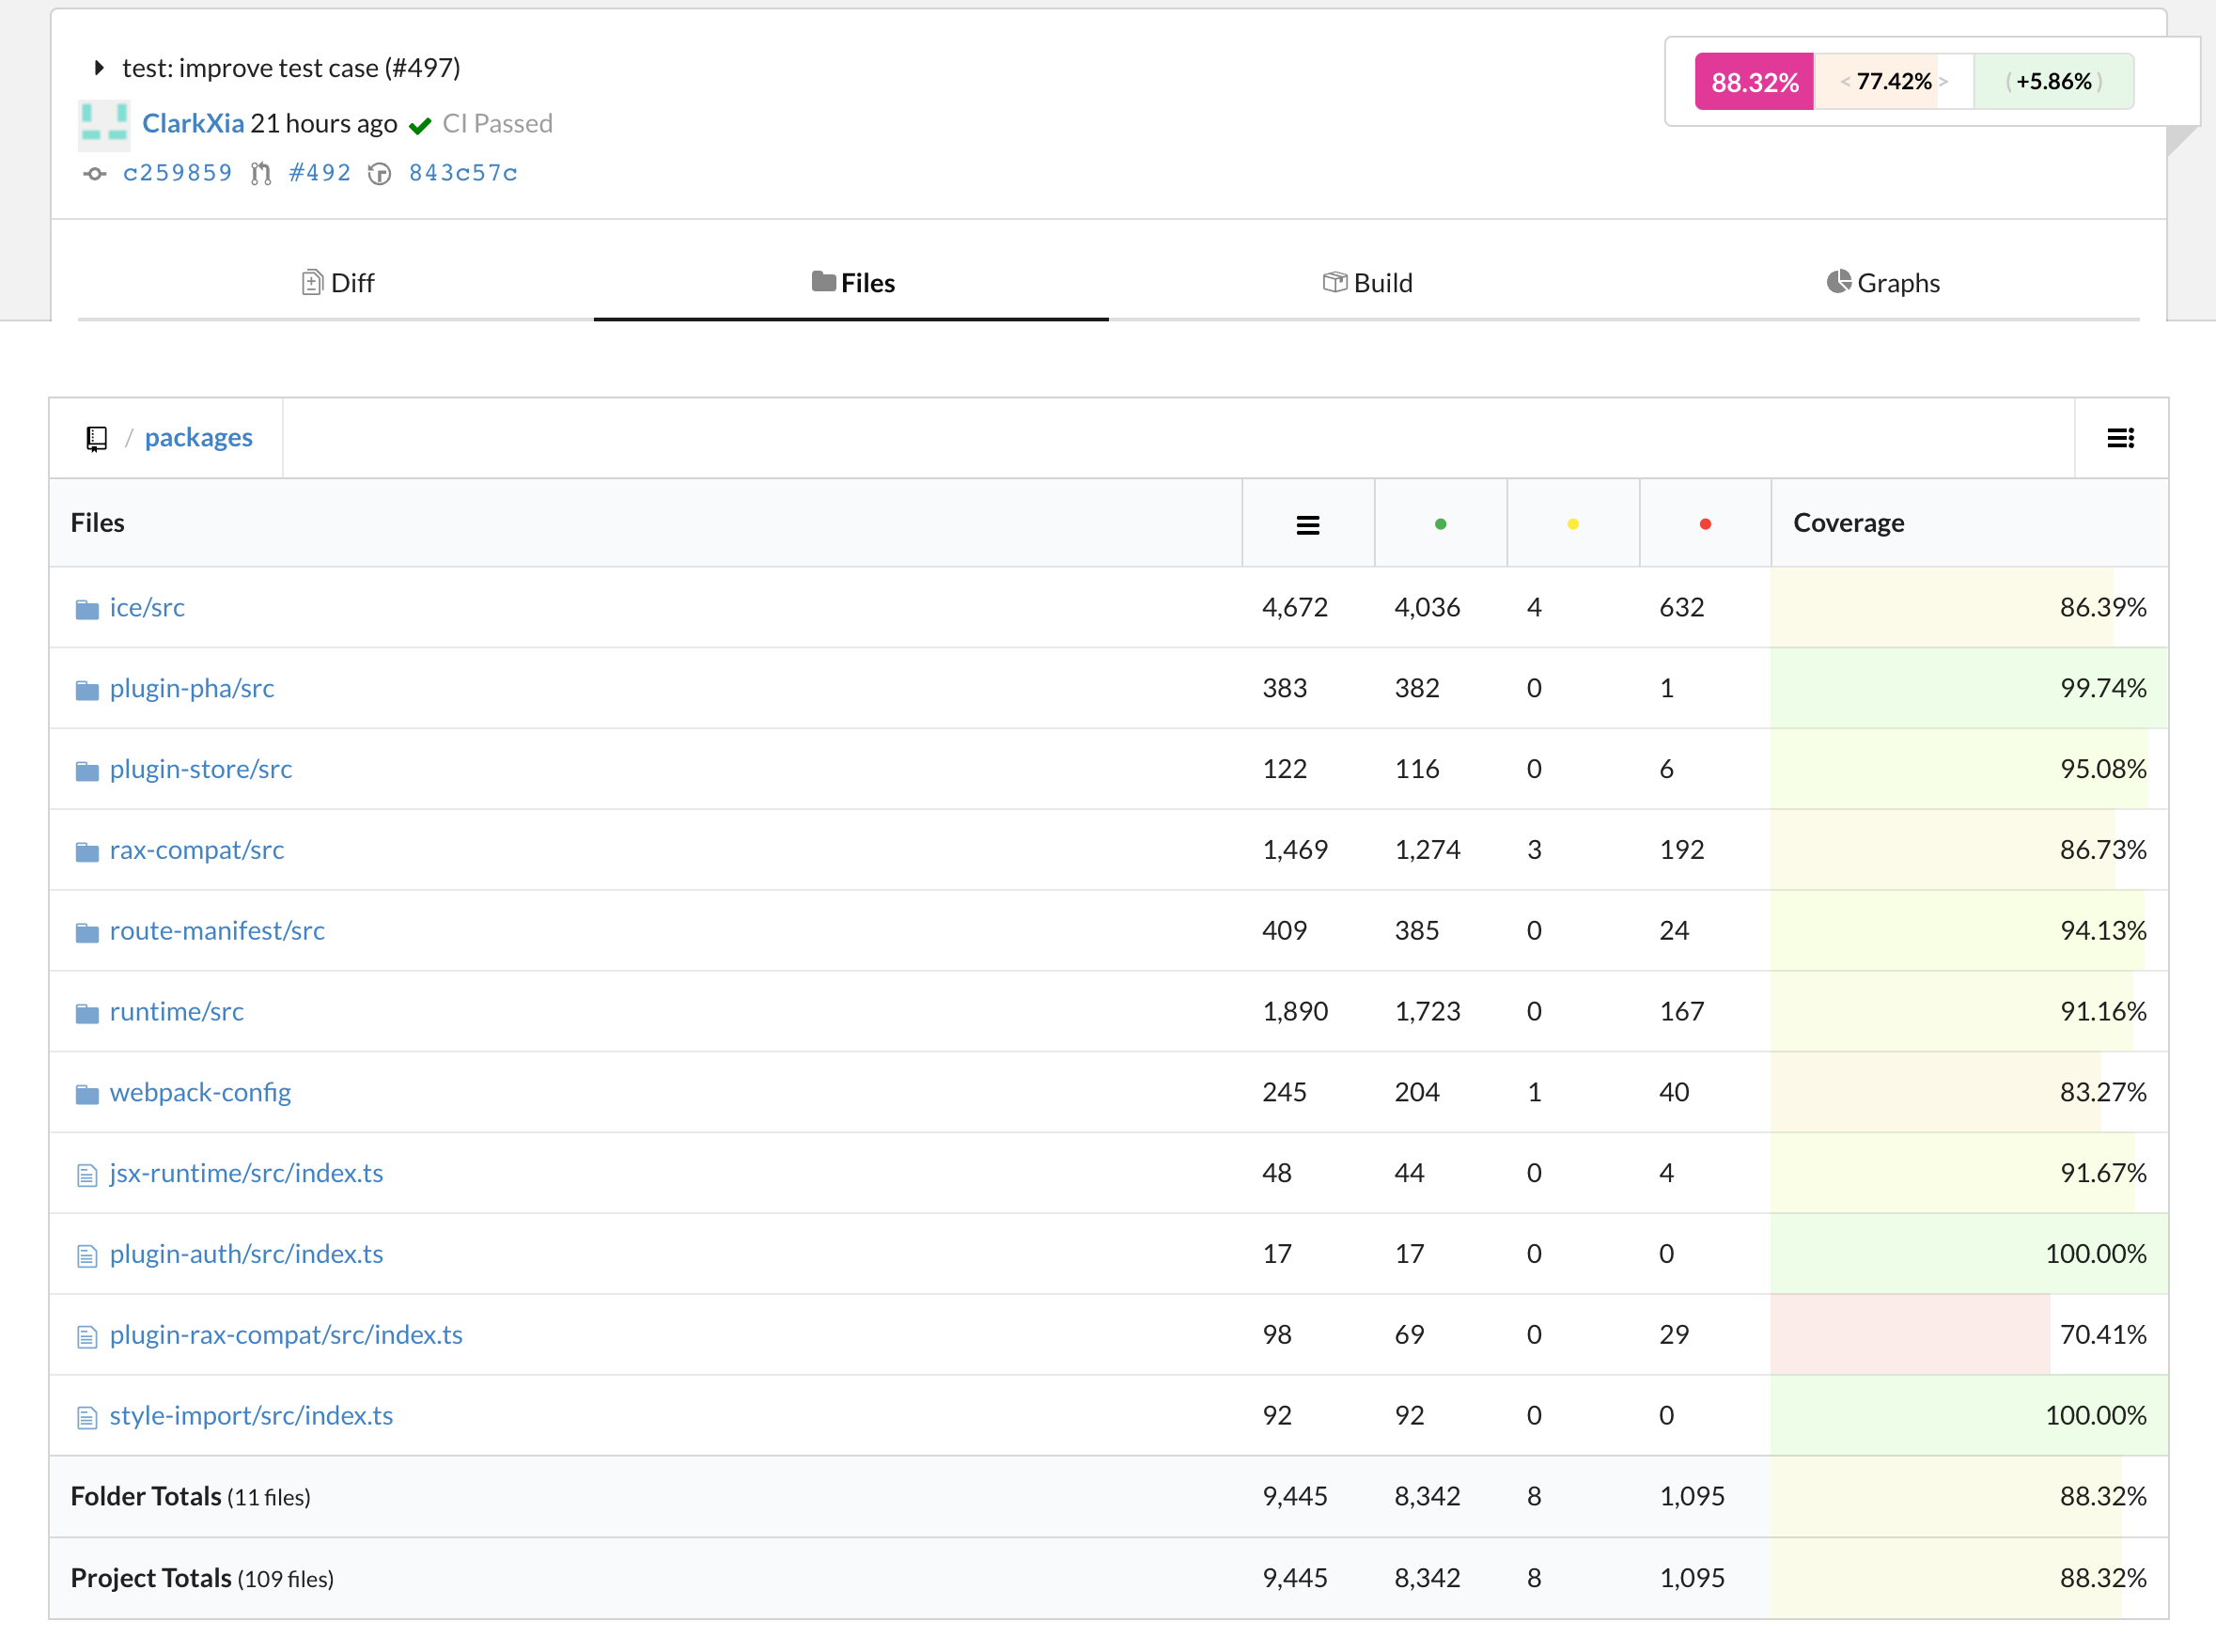Click the red misses column dot icon
This screenshot has width=2216, height=1652.
coord(1704,522)
